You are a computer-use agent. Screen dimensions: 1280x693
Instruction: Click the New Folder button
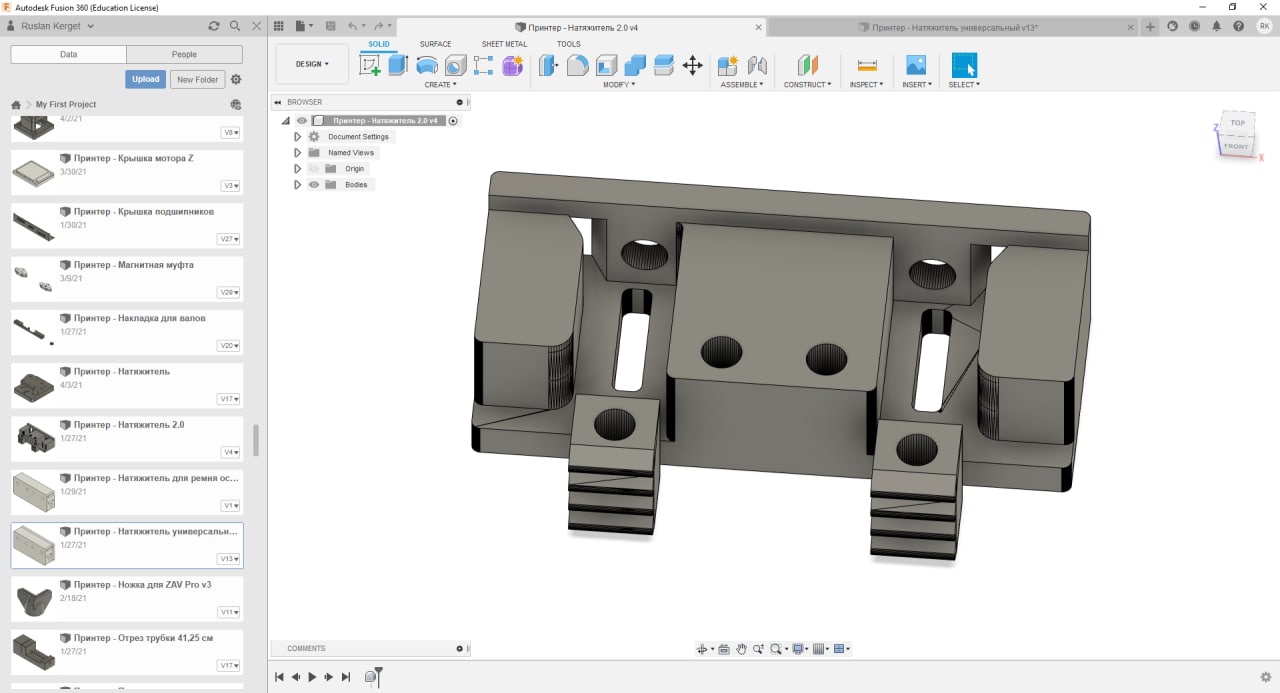(197, 79)
